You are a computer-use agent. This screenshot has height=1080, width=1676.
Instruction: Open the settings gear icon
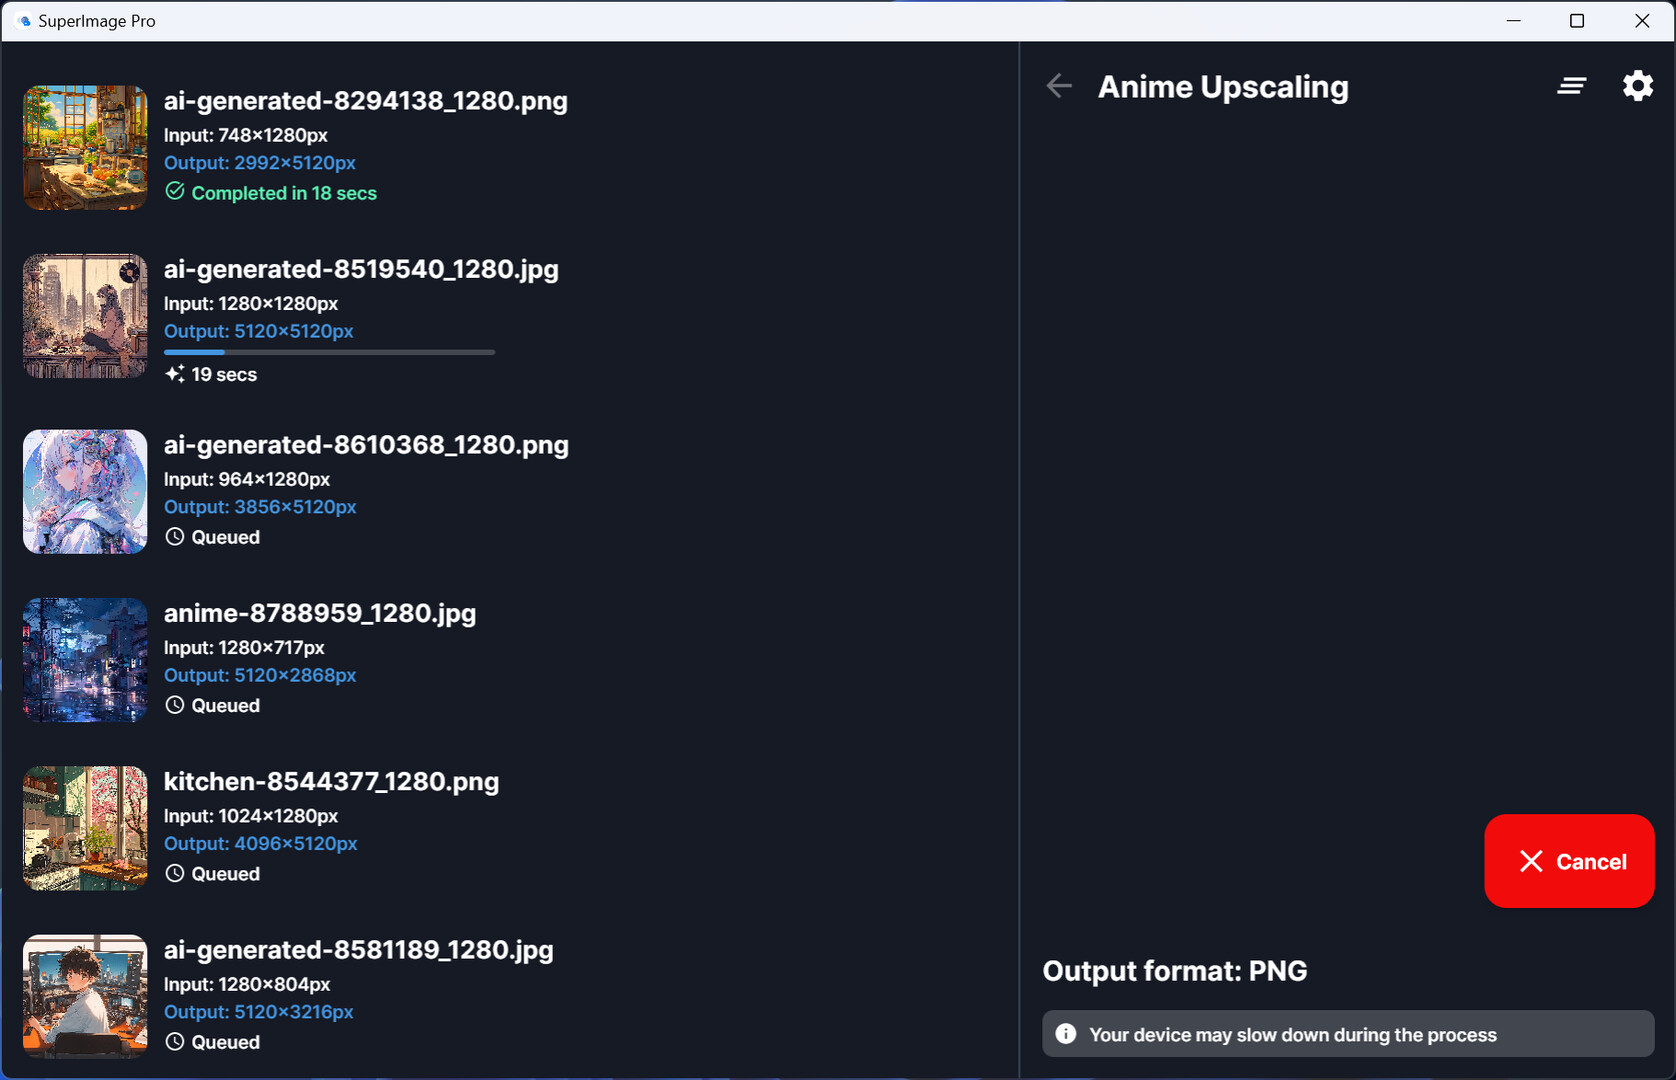(1637, 87)
